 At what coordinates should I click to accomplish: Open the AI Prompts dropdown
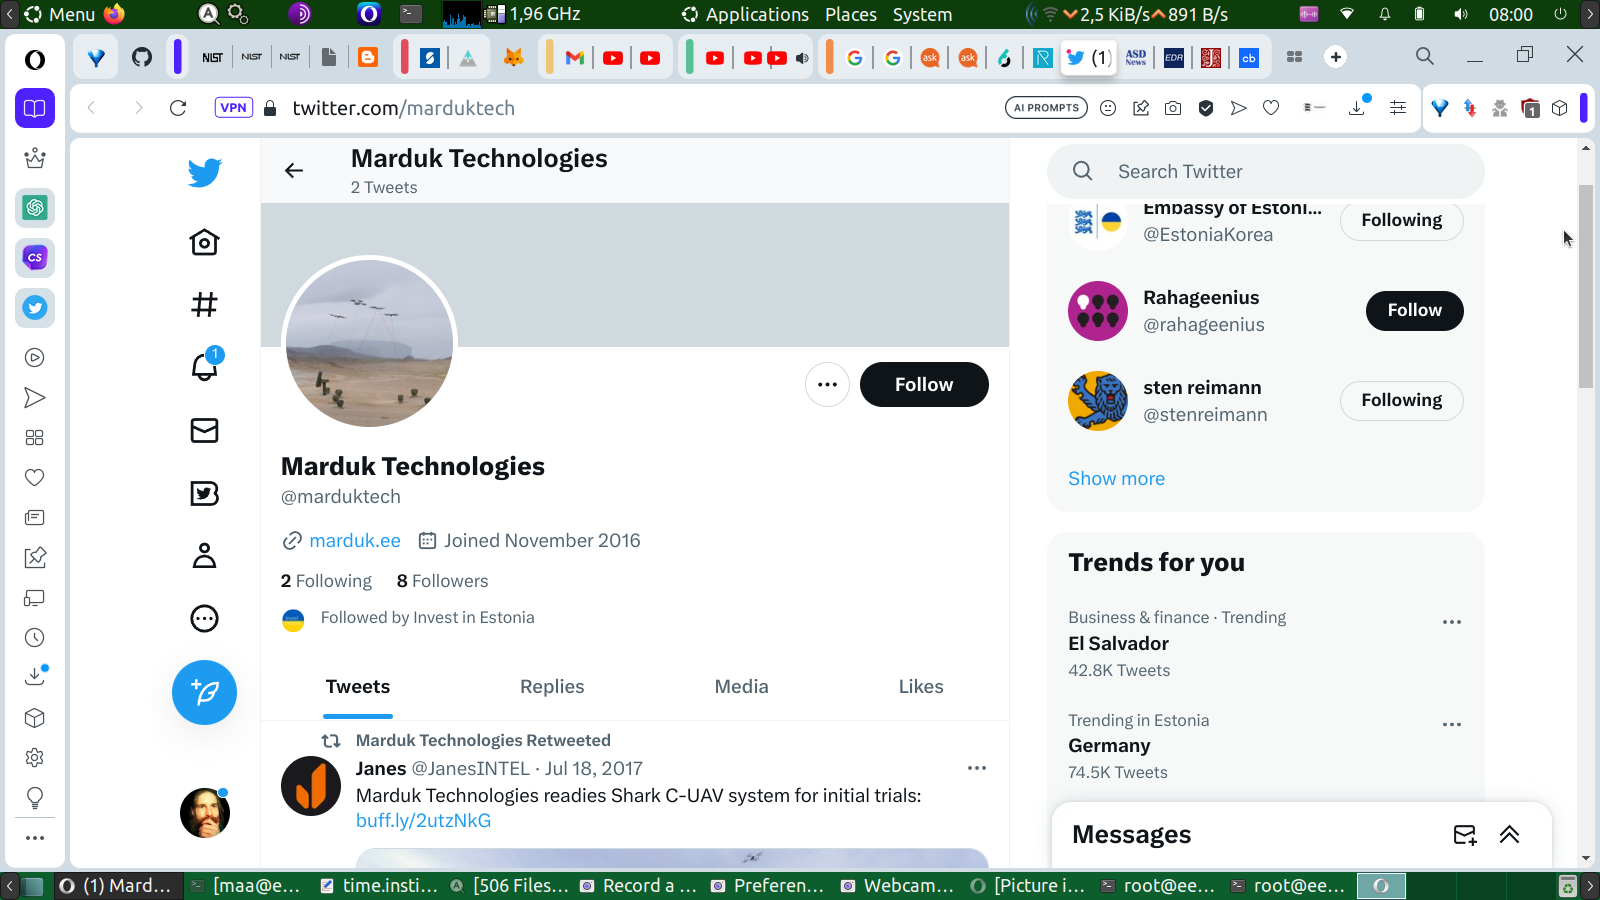pos(1046,108)
